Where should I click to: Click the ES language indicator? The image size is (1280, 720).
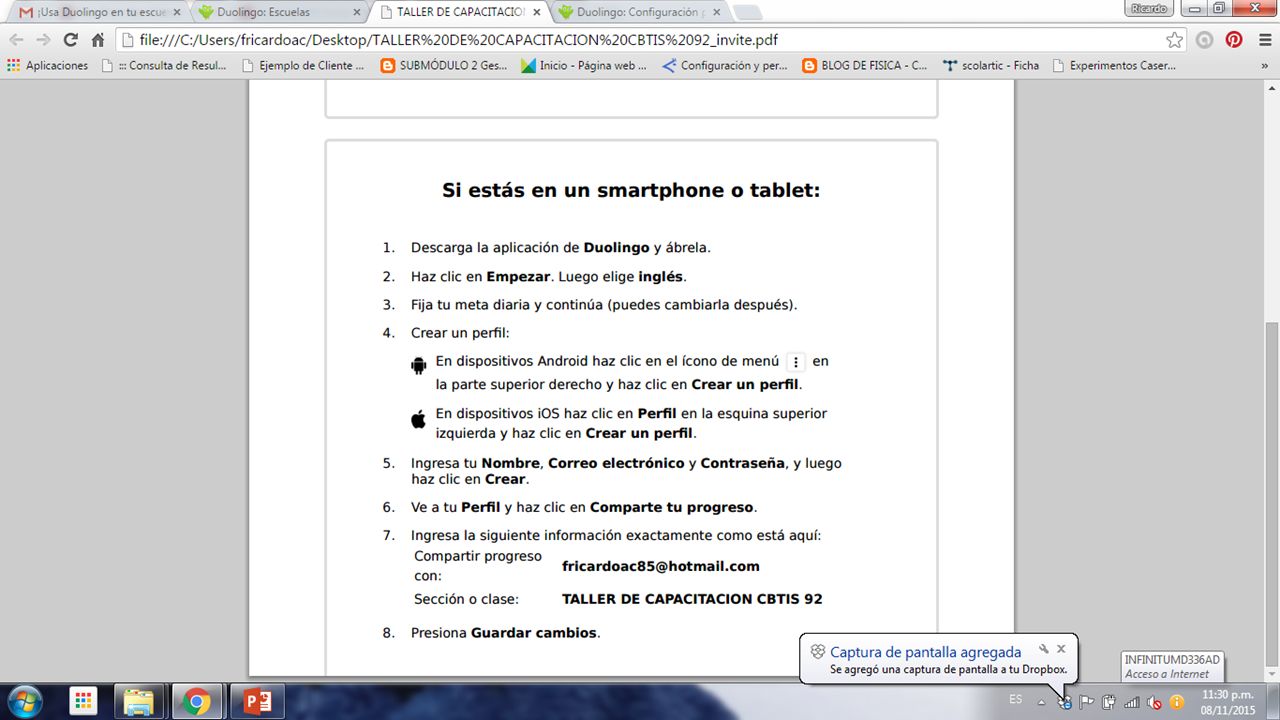tap(1016, 698)
